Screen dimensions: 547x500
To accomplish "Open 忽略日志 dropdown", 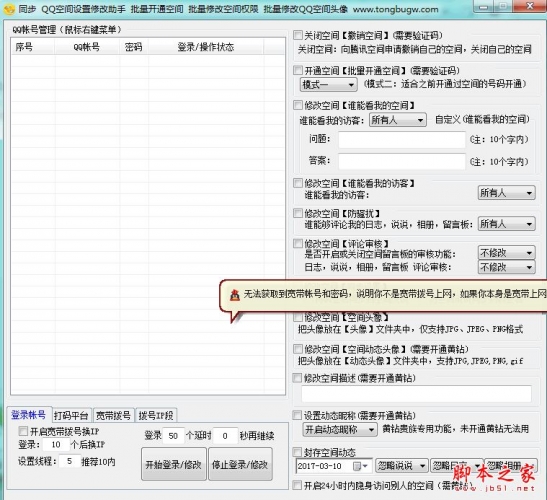I will [x=456, y=466].
